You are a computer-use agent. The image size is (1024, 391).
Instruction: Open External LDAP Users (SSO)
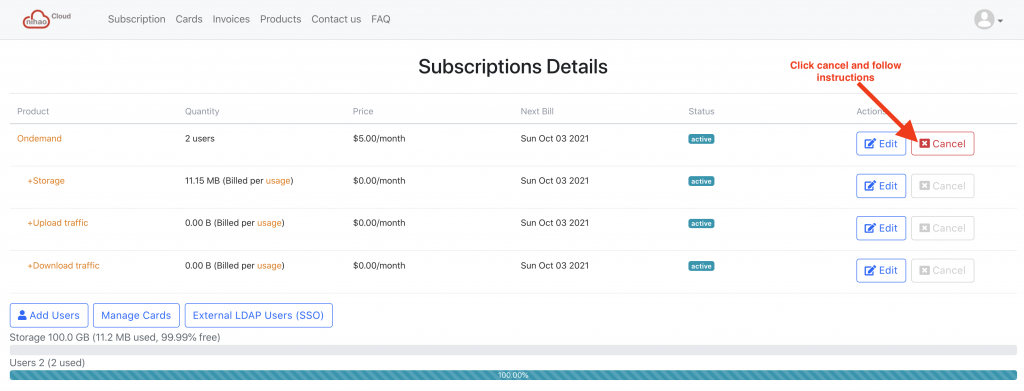pos(259,315)
